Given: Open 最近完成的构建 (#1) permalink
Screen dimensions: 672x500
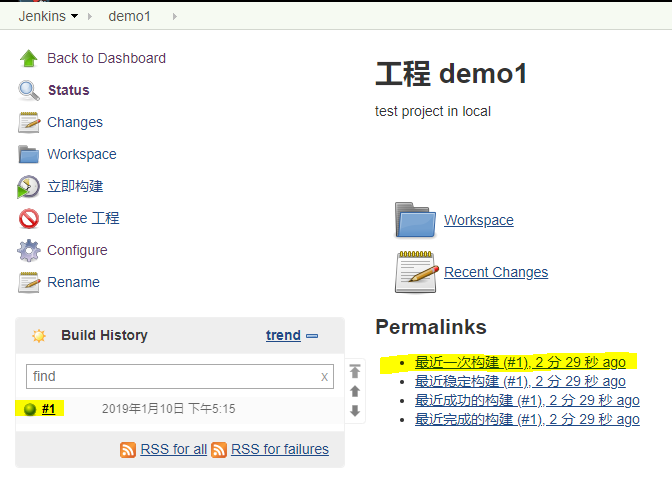Looking at the screenshot, I should [x=527, y=419].
